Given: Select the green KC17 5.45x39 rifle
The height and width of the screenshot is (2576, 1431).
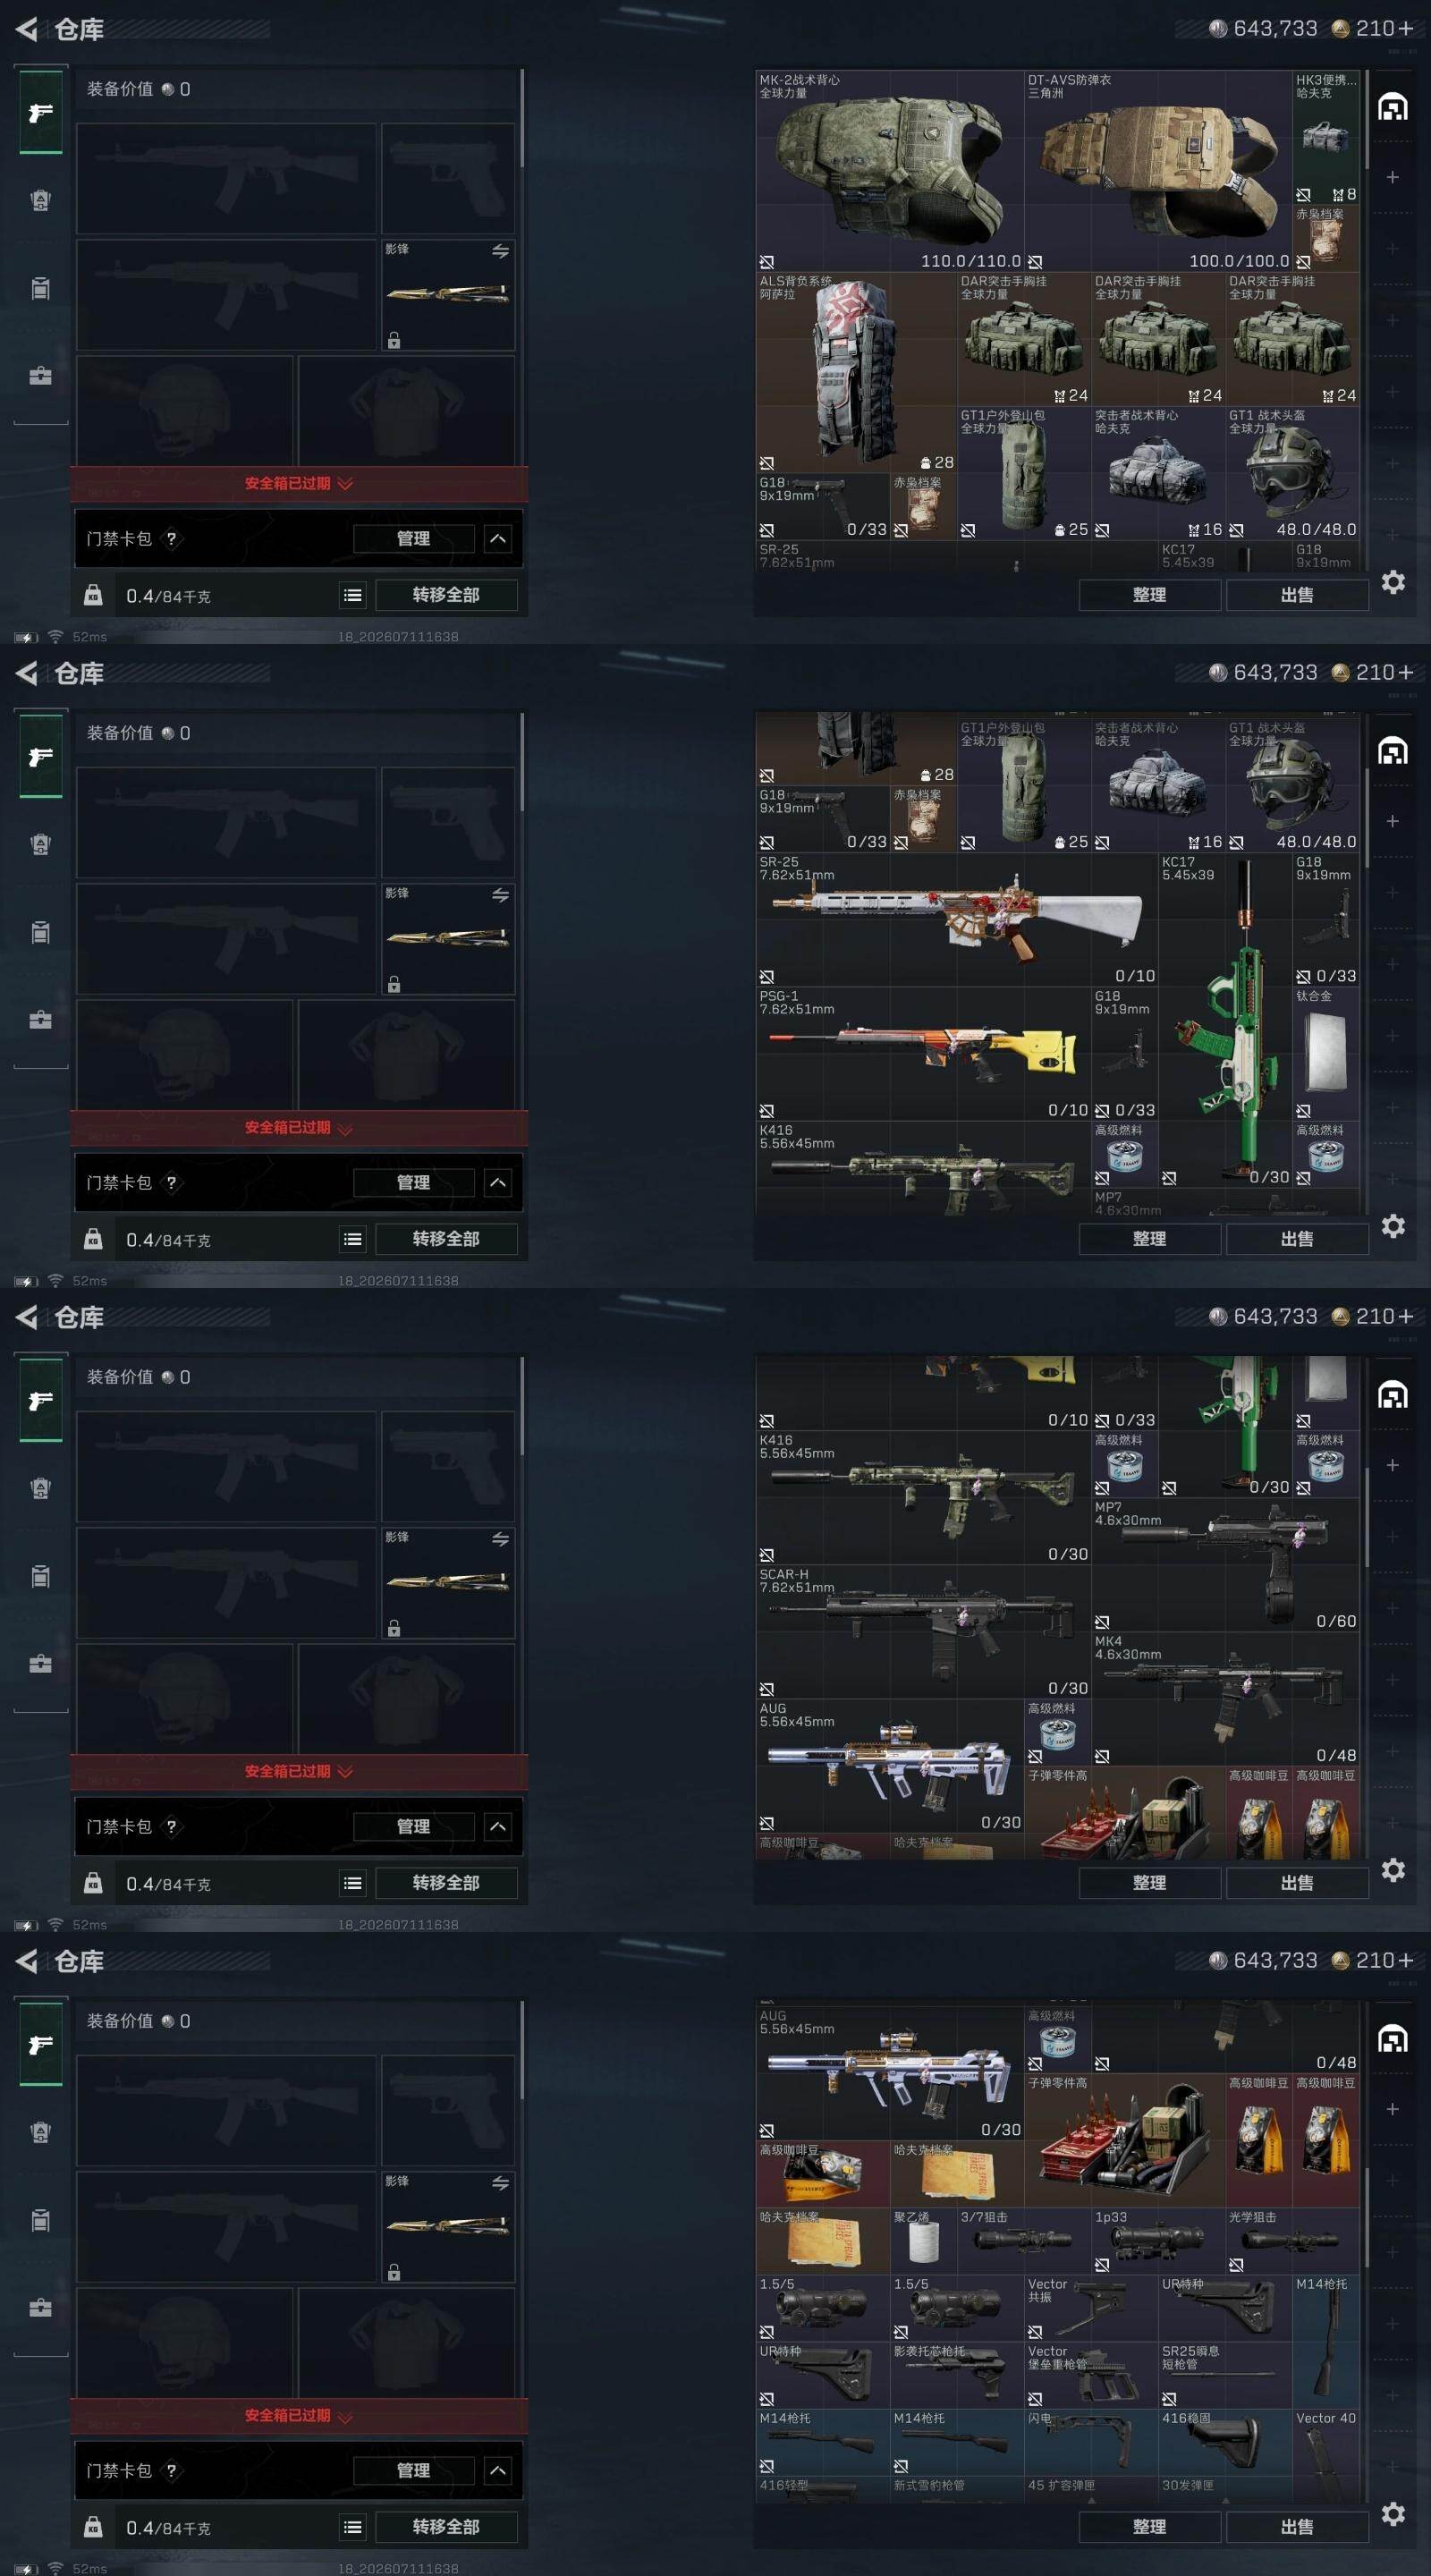Looking at the screenshot, I should tap(1225, 1020).
